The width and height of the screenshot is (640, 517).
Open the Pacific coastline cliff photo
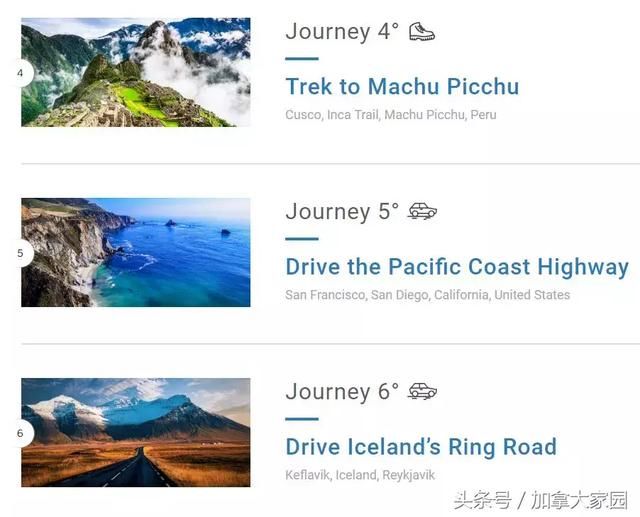coord(136,252)
